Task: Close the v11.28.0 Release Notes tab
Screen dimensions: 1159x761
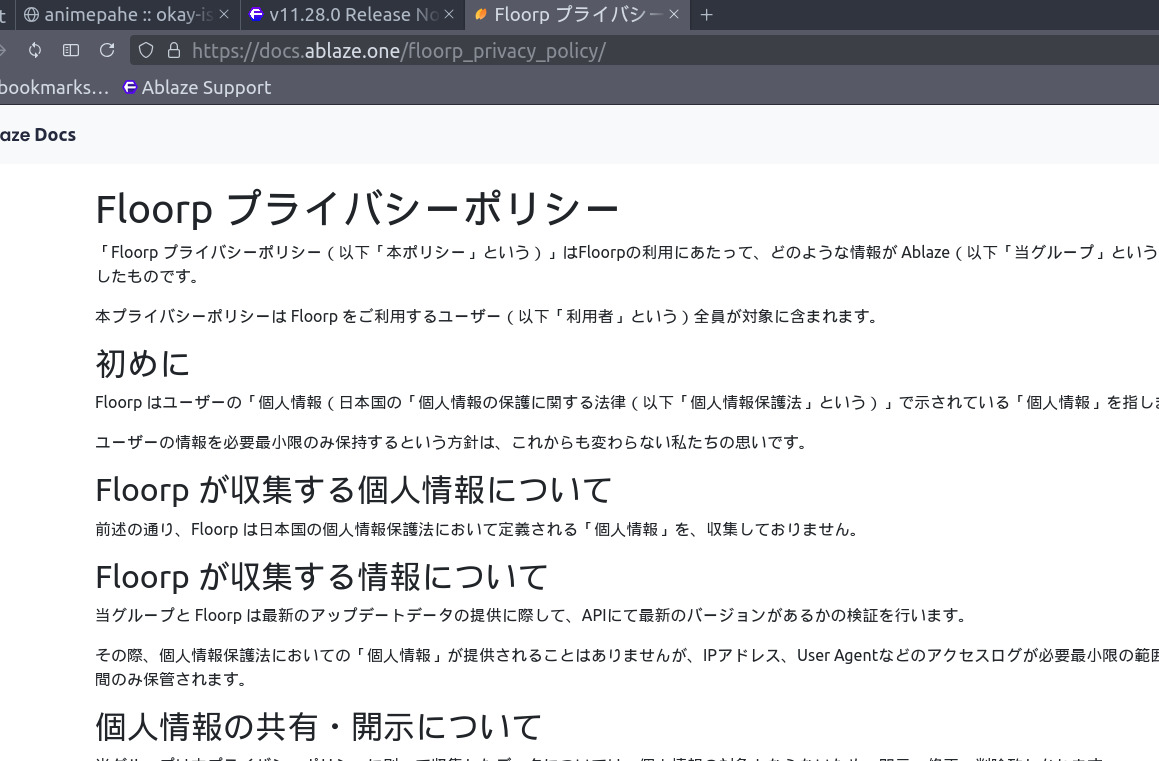Action: pos(449,14)
